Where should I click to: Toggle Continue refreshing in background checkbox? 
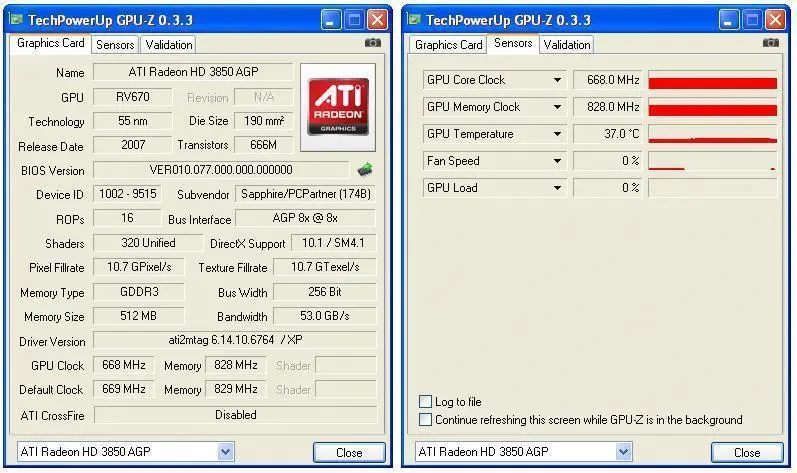point(425,420)
